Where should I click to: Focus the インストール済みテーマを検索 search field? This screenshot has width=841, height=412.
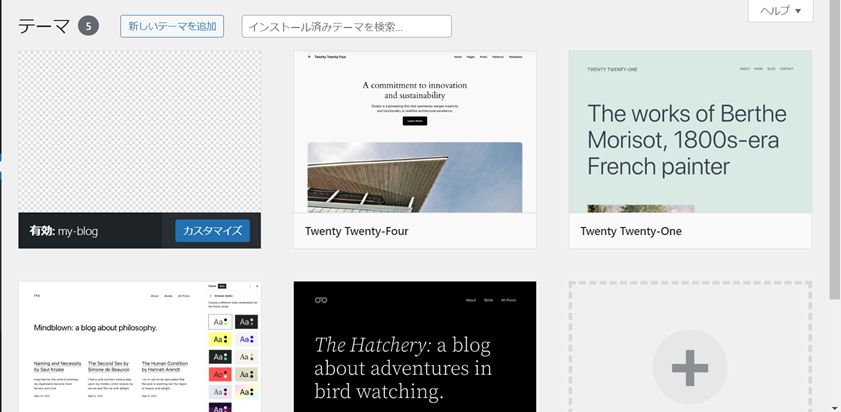coord(346,26)
